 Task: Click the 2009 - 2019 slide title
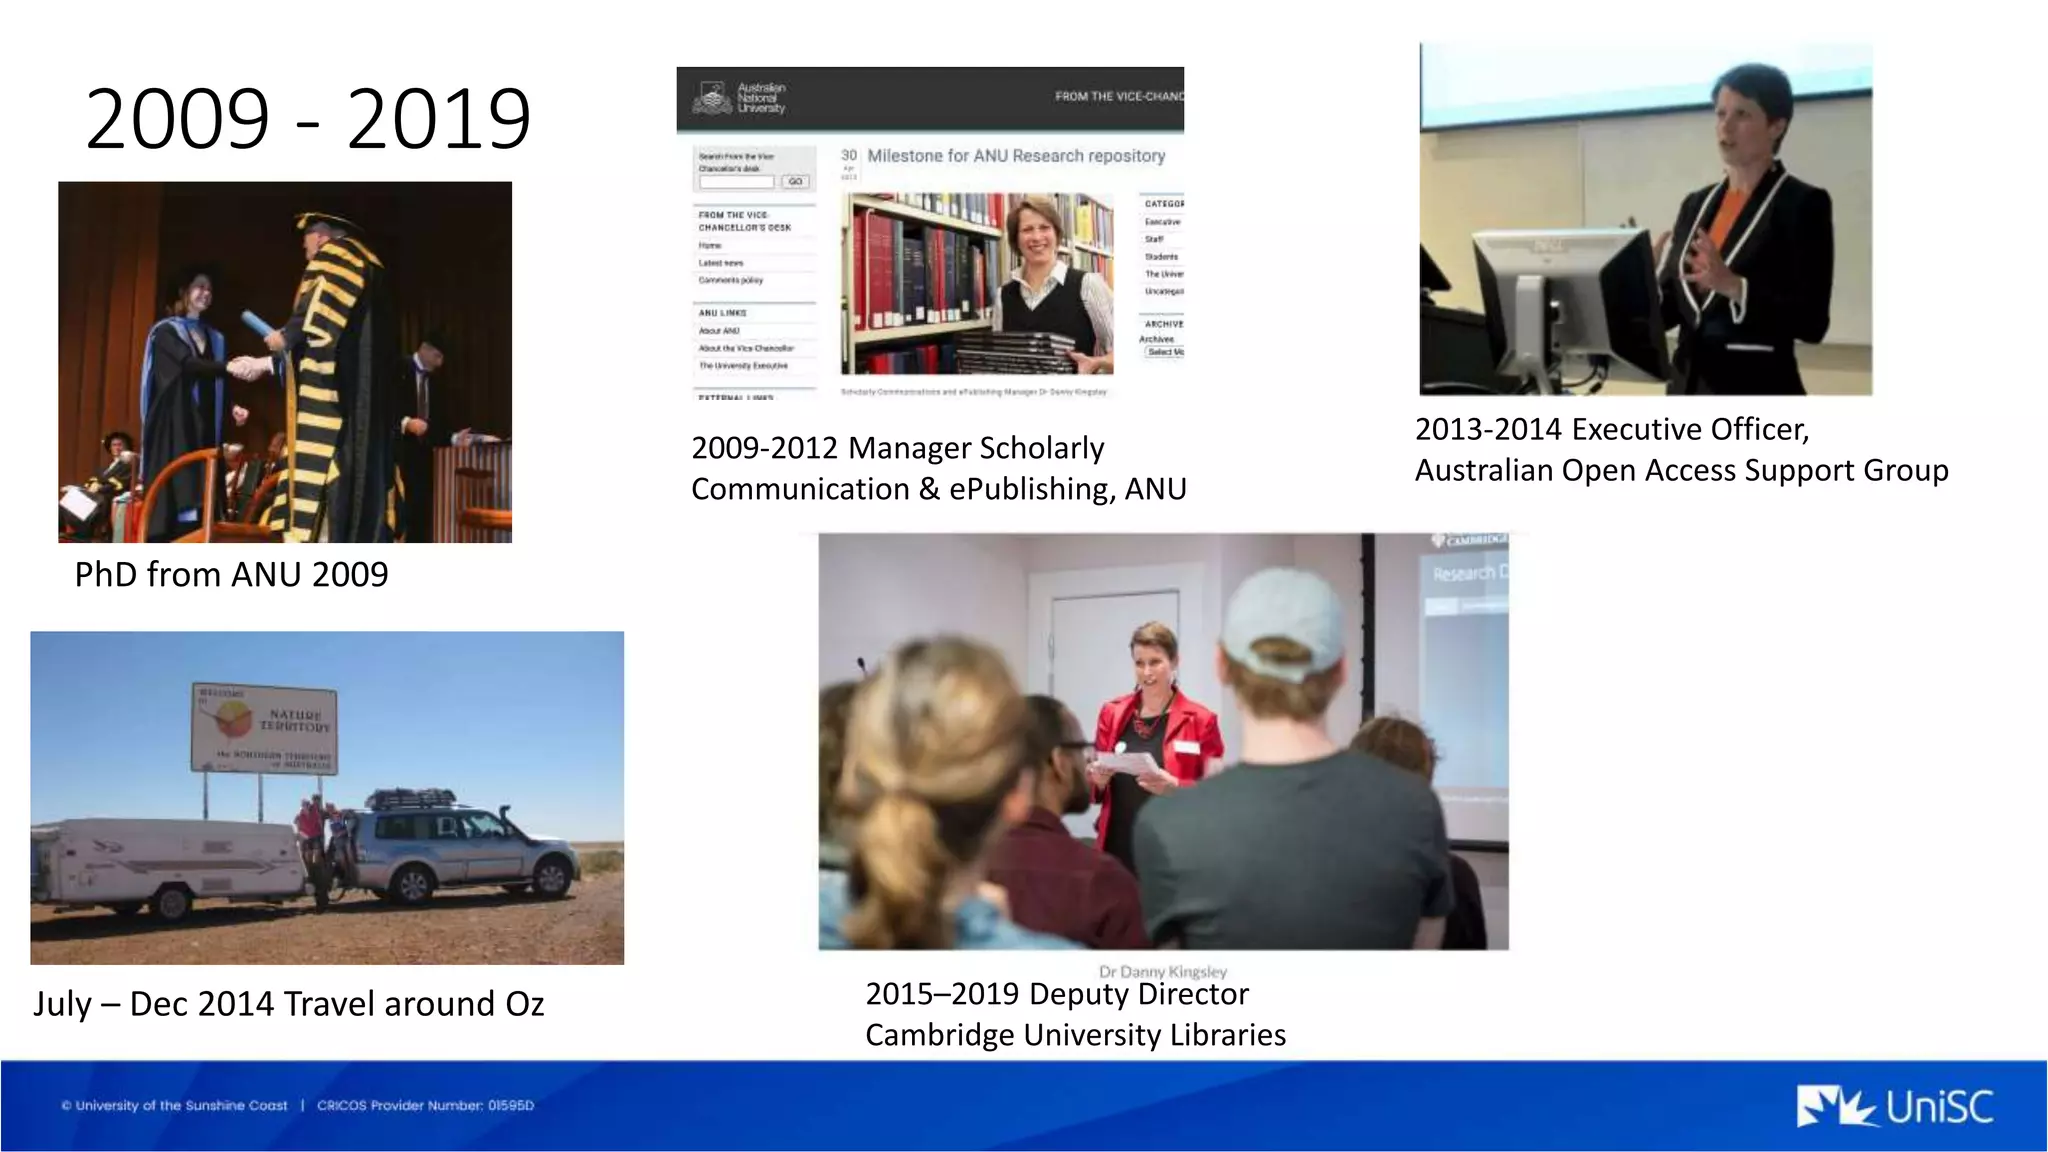pos(308,118)
